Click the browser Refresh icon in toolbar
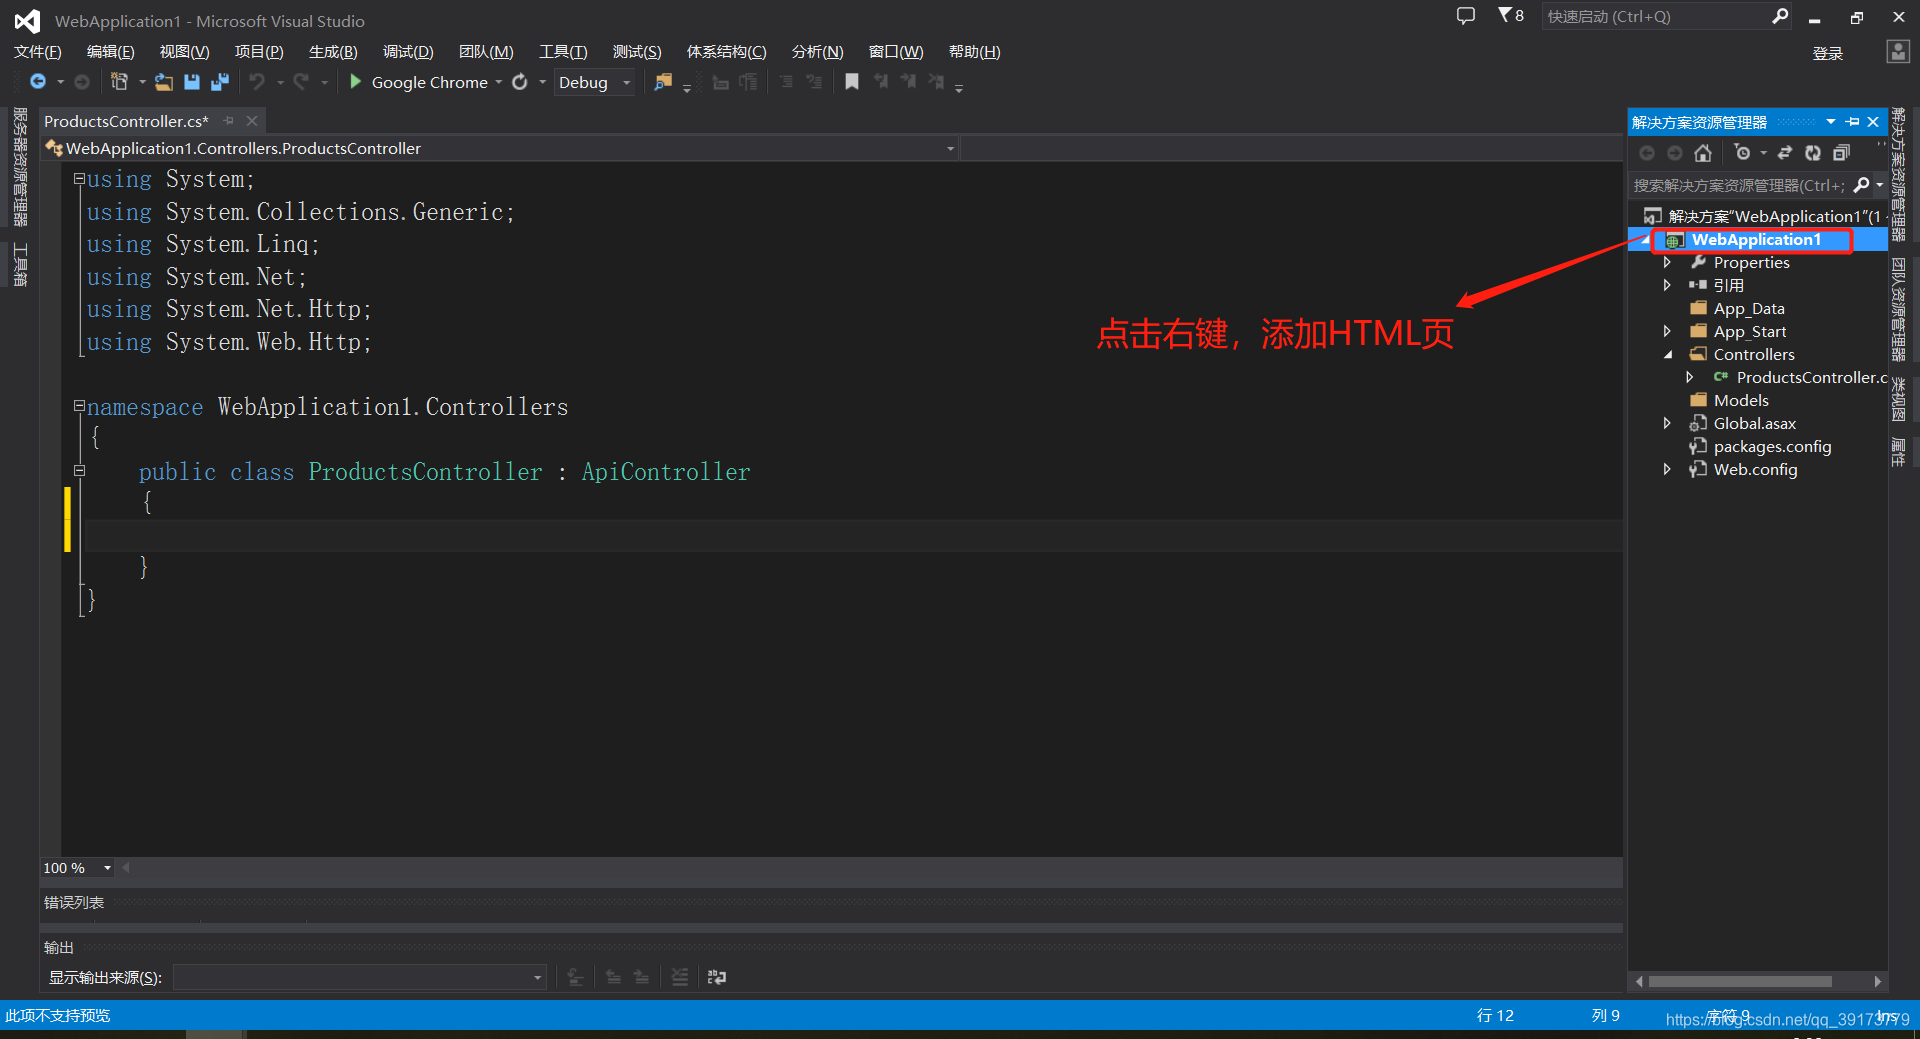The image size is (1920, 1039). 520,82
